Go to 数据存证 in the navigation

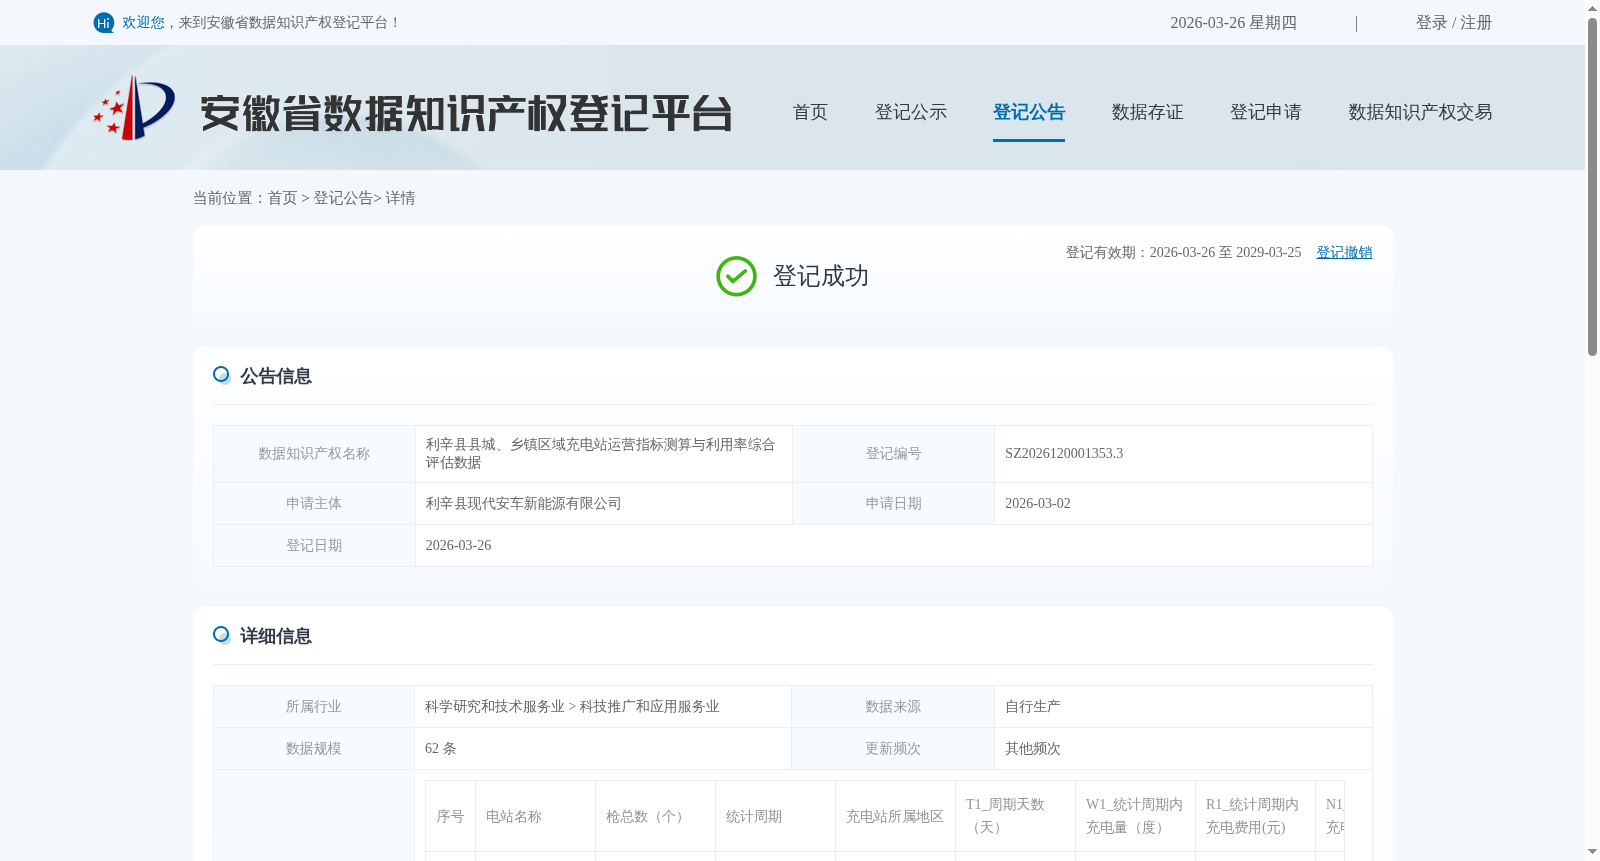(x=1148, y=112)
